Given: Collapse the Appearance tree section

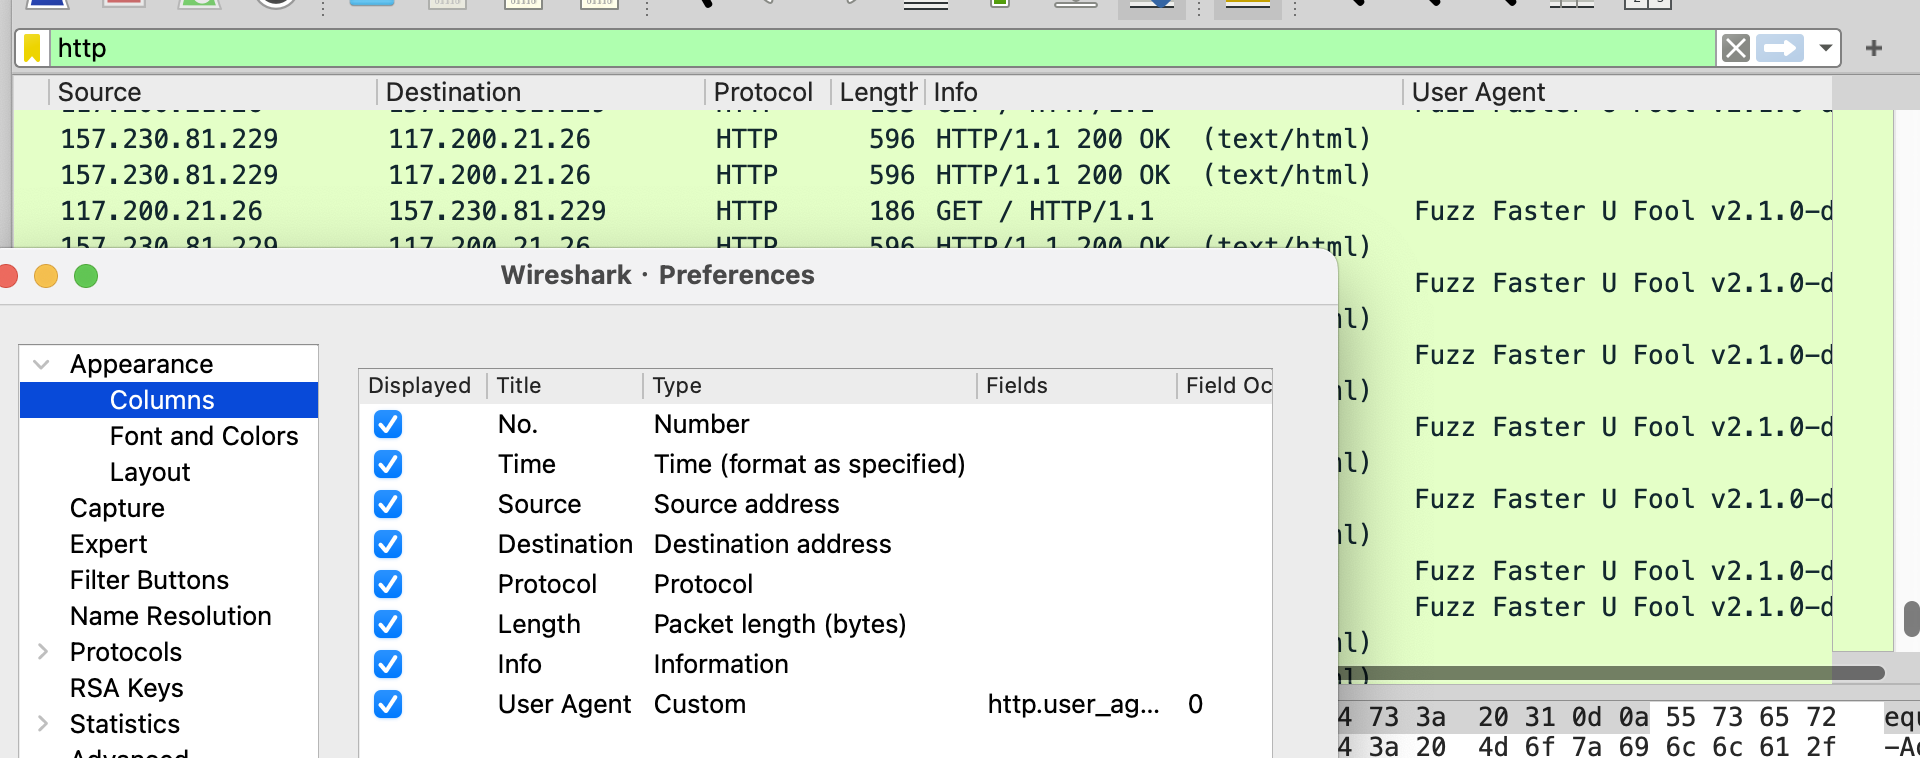Looking at the screenshot, I should [x=42, y=364].
